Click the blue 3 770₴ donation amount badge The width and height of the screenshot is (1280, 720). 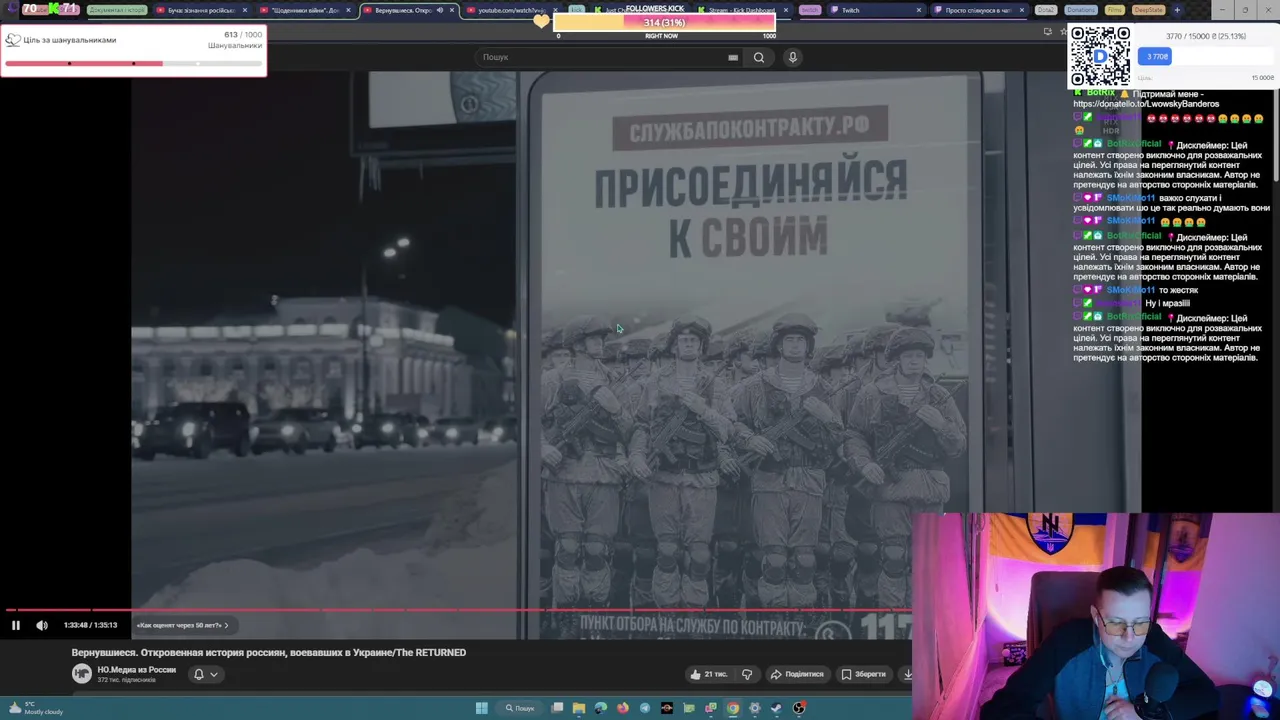click(x=1156, y=56)
